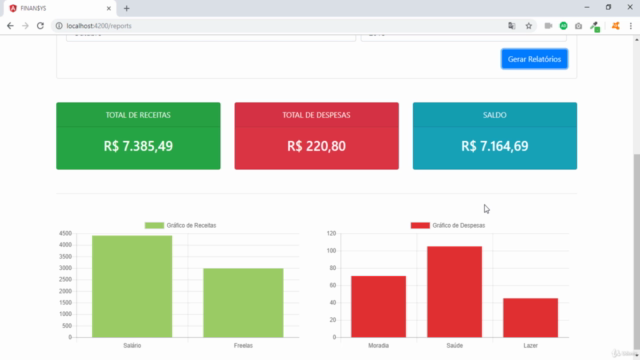The width and height of the screenshot is (640, 360).
Task: Click the Saúde bar in expenses chart
Action: pyautogui.click(x=454, y=292)
